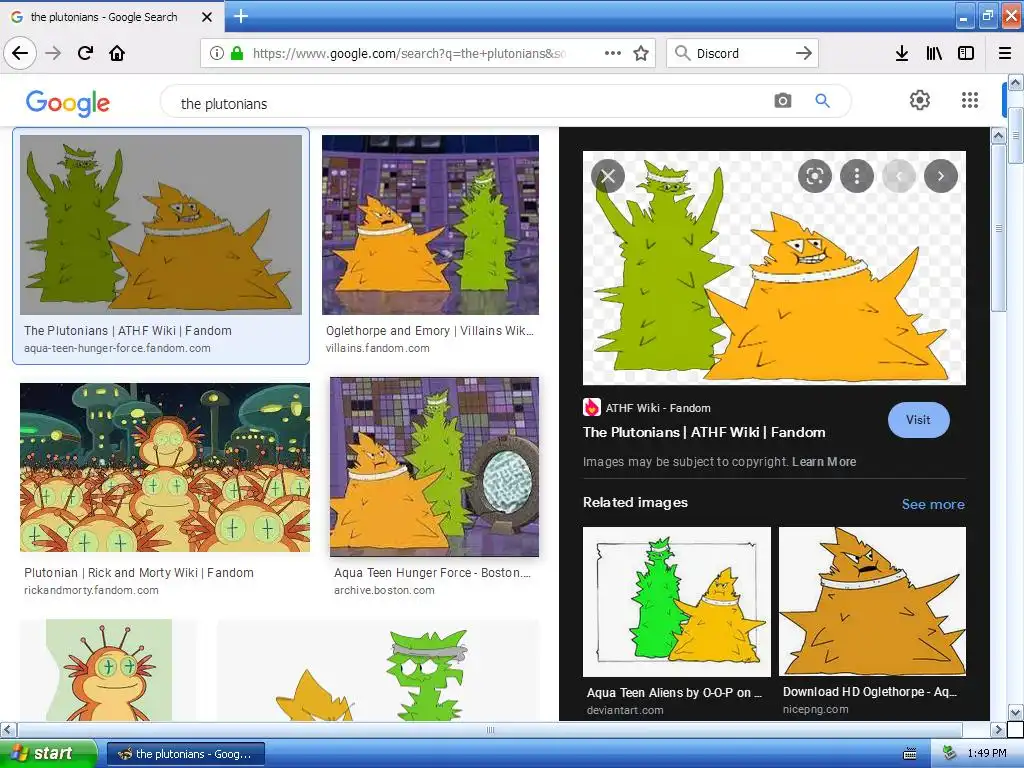Bookmark this page with the star
Viewport: 1024px width, 768px height.
pyautogui.click(x=641, y=53)
